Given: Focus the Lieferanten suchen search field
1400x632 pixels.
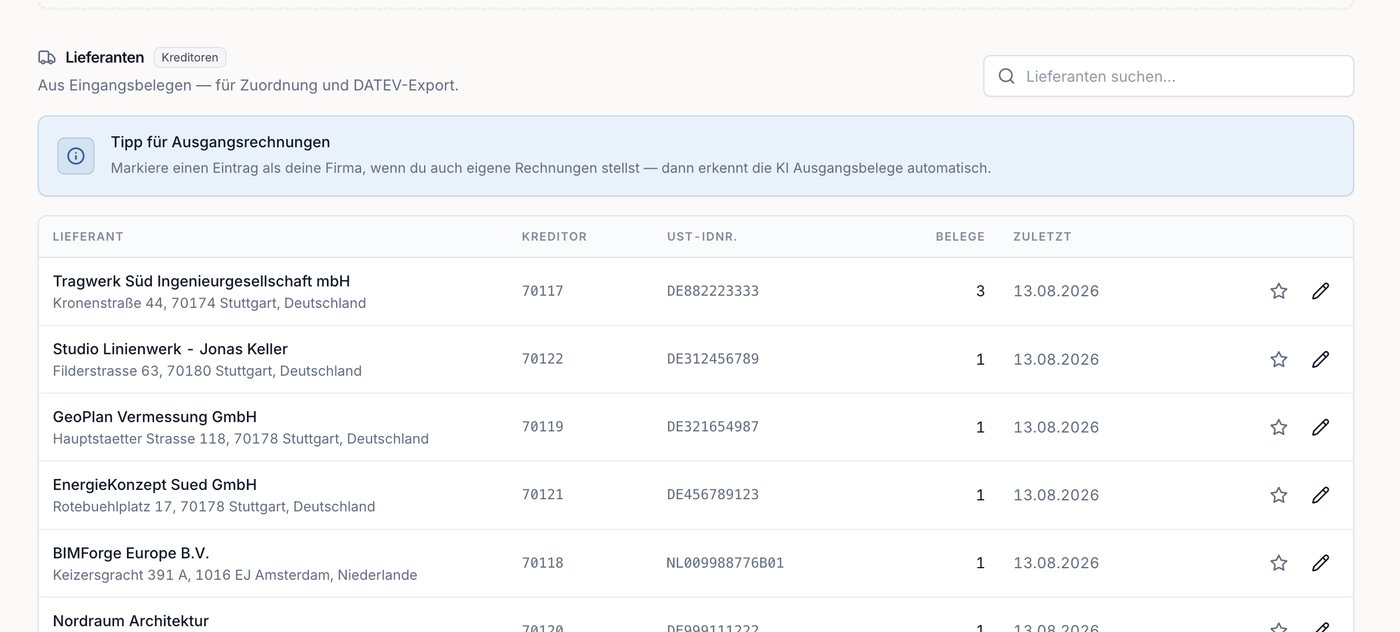Looking at the screenshot, I should (x=1168, y=76).
